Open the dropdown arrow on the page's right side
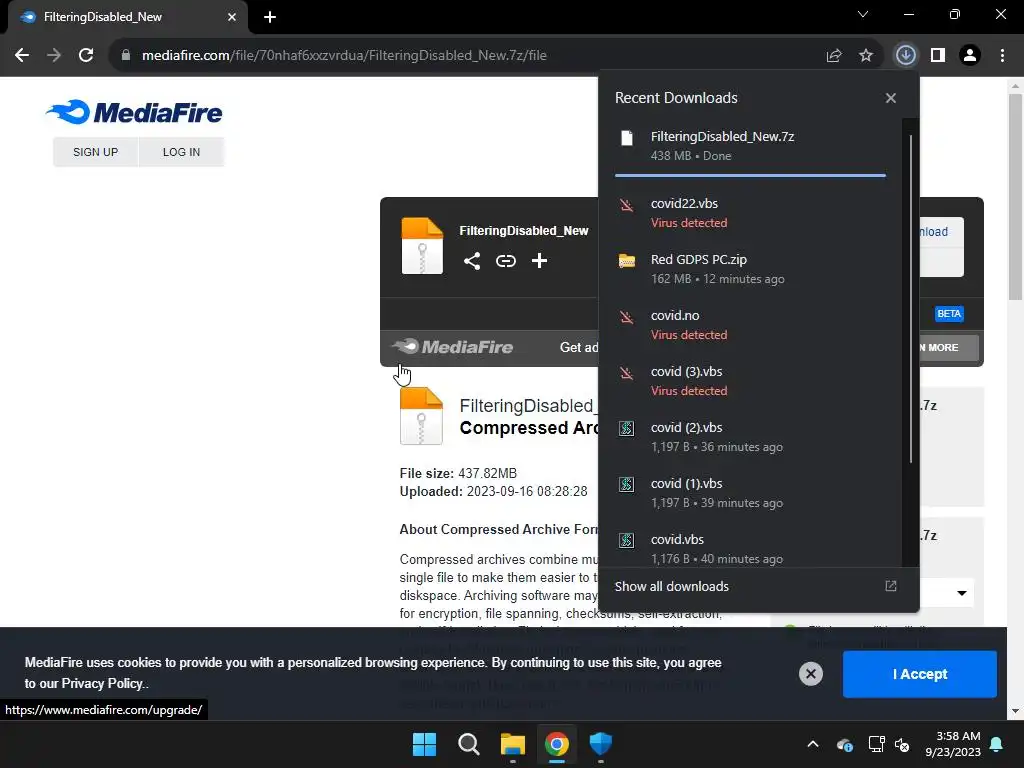The image size is (1024, 768). coord(961,593)
